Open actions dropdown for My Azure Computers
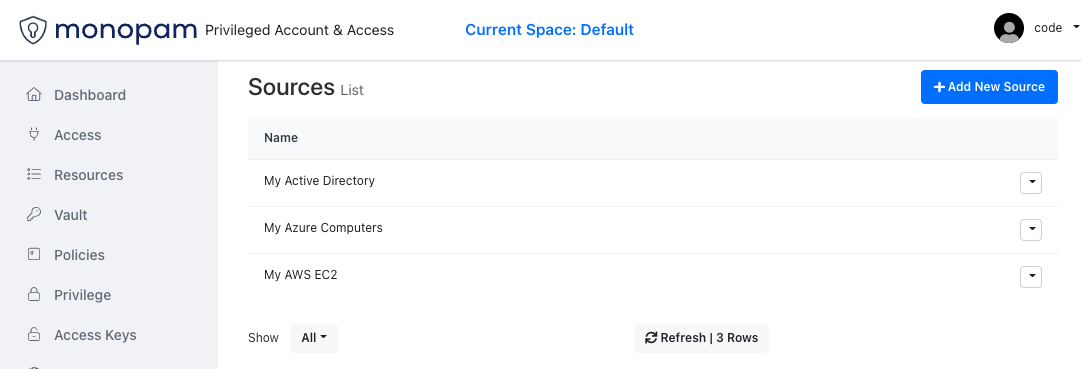The image size is (1081, 369). tap(1031, 230)
